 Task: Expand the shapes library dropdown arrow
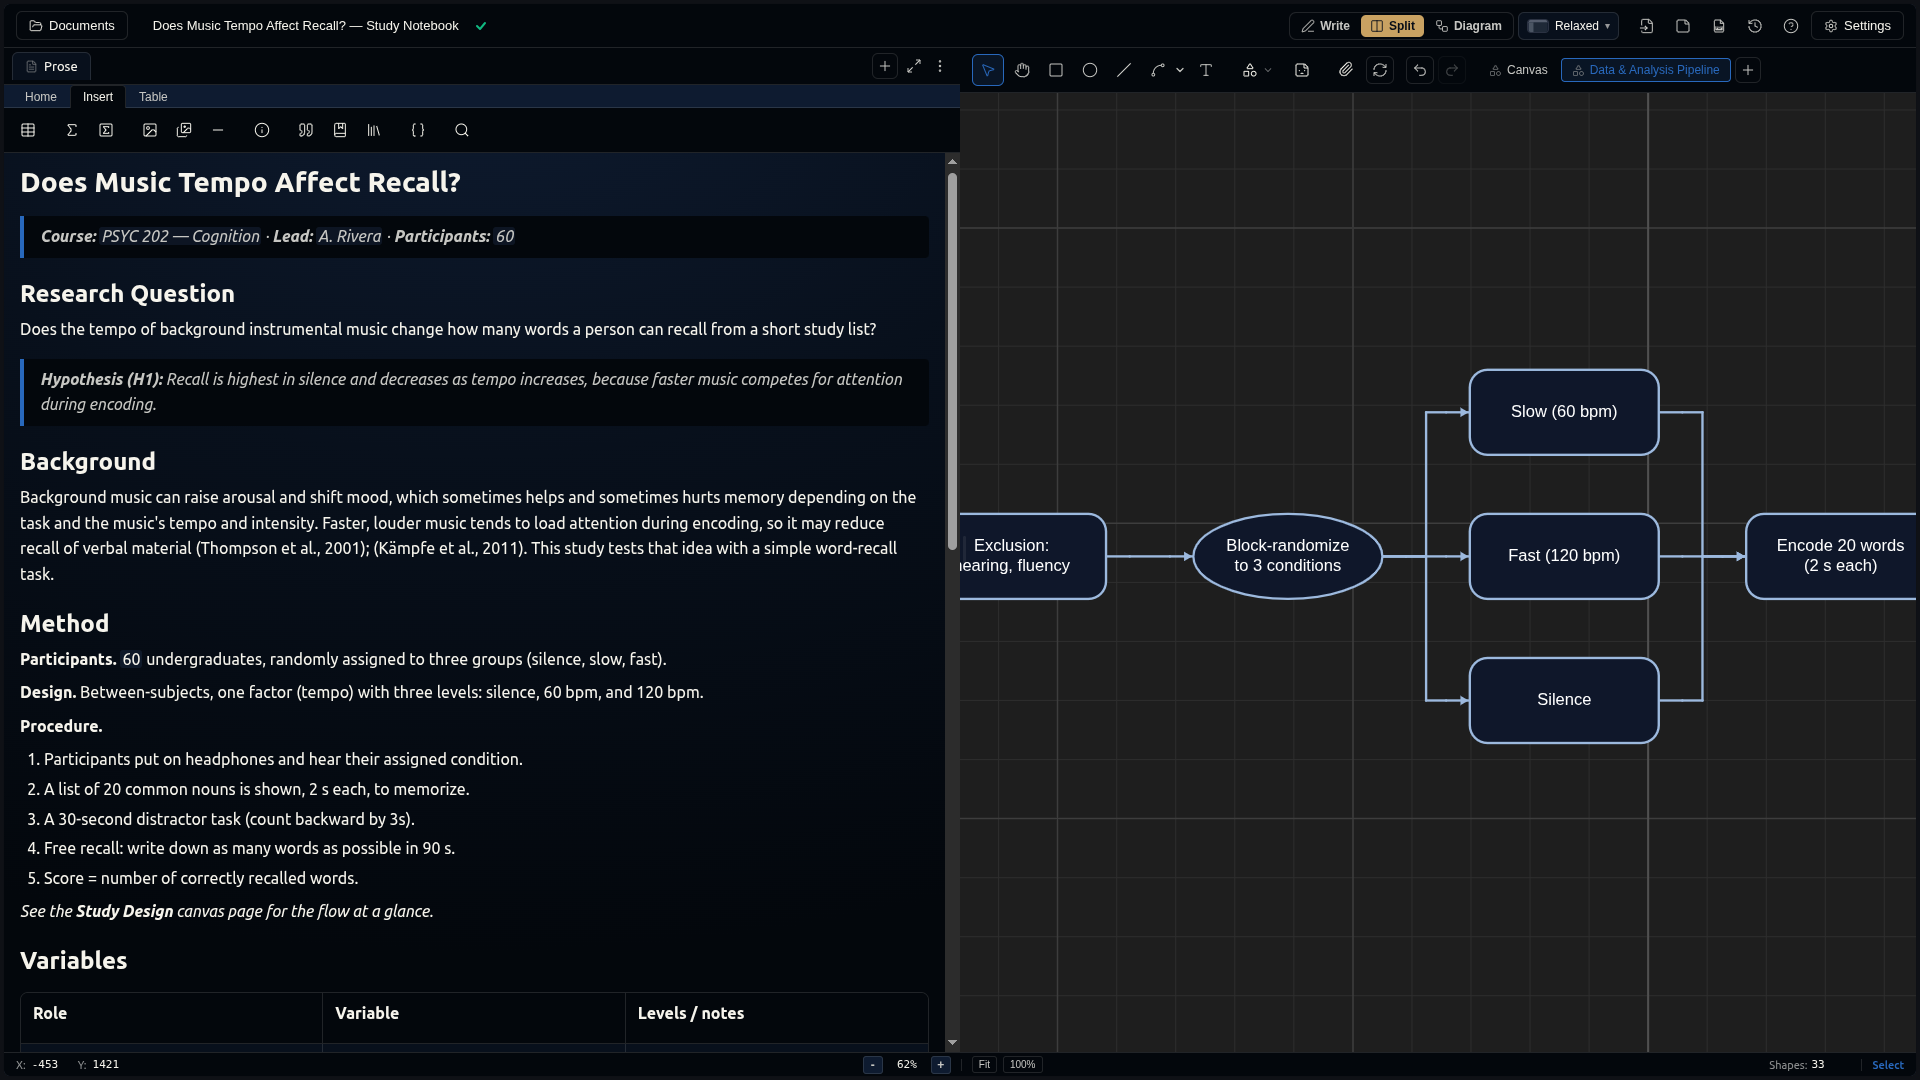coord(1268,70)
